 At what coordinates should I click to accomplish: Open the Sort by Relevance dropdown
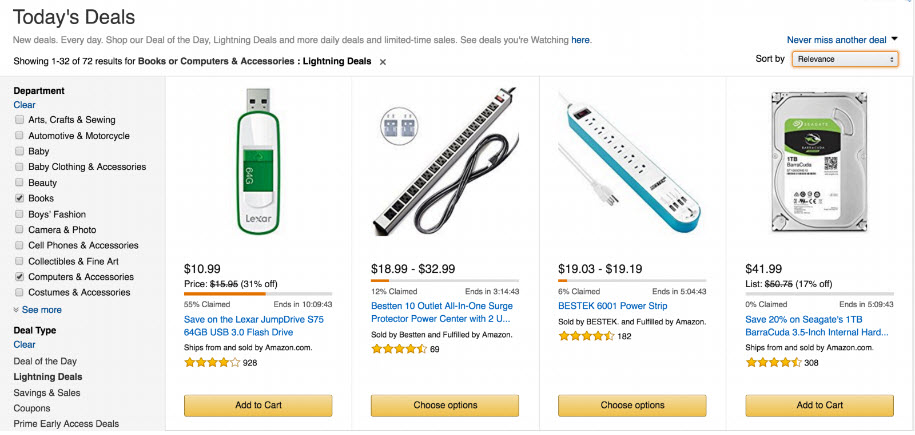[x=845, y=59]
